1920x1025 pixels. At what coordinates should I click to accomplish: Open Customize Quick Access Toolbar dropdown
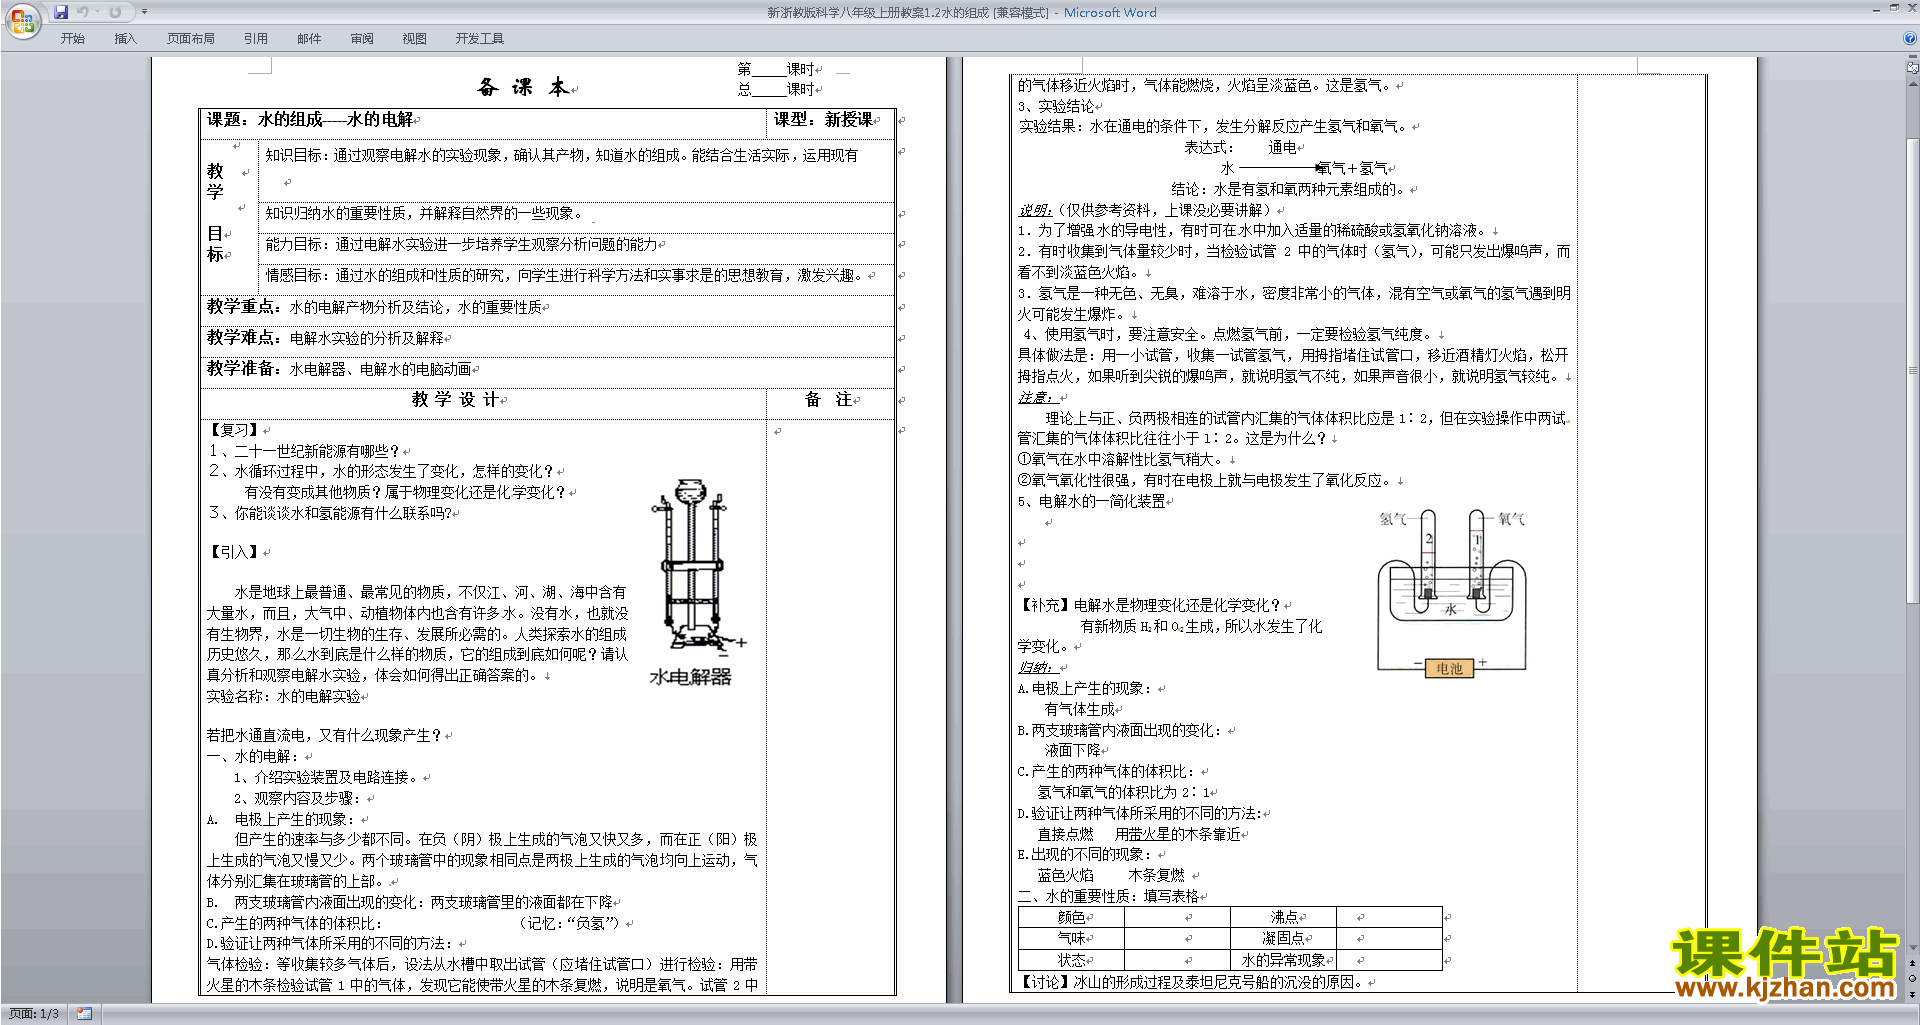tap(144, 12)
